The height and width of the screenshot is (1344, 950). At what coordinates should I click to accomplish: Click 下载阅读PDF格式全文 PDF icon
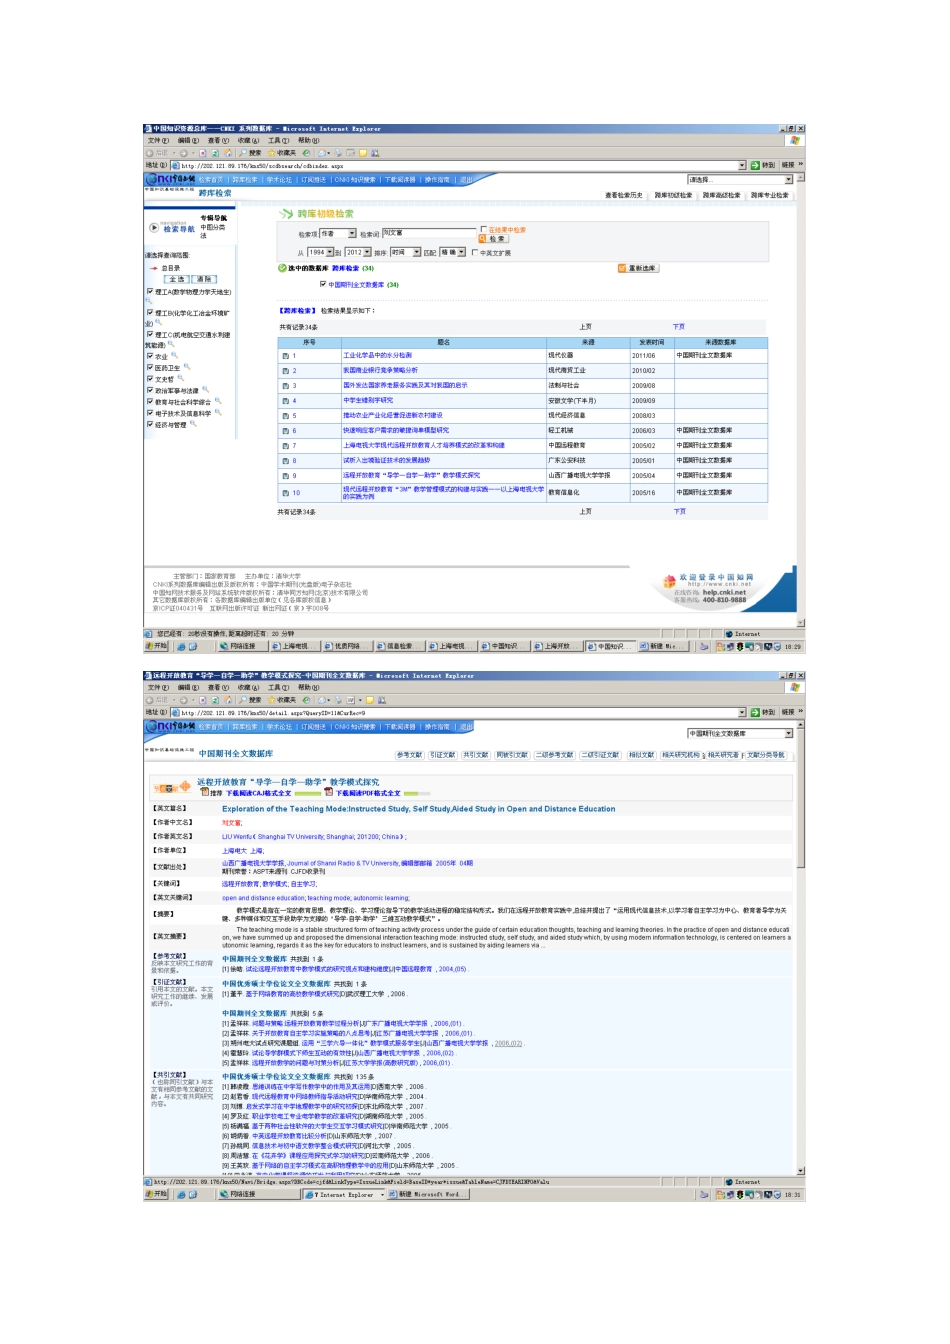[327, 792]
